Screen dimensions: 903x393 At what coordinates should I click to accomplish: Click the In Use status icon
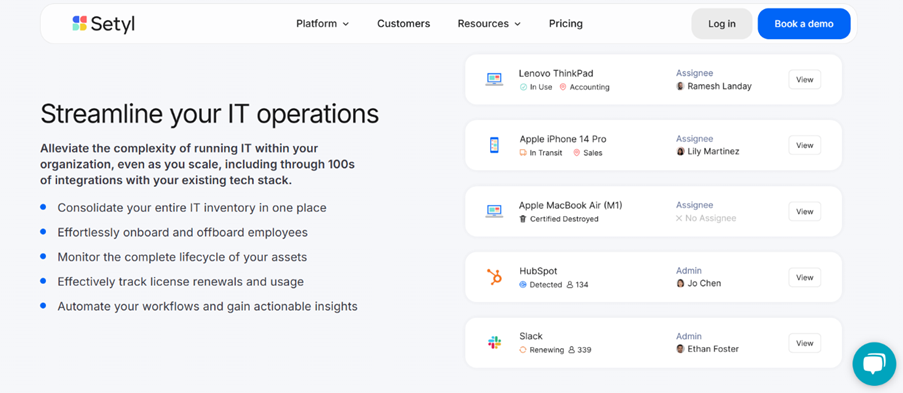523,87
